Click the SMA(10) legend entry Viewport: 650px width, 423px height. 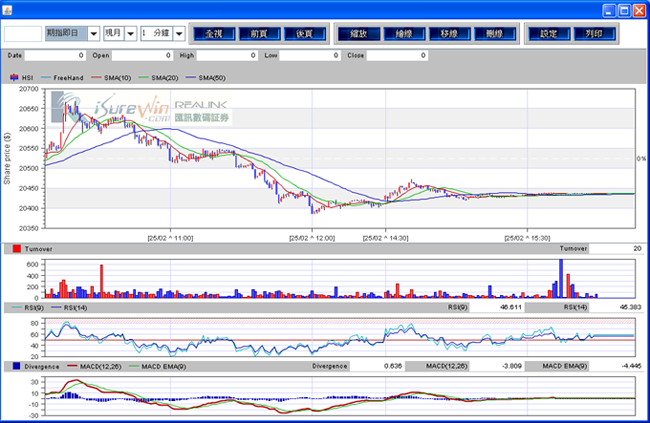pos(111,78)
